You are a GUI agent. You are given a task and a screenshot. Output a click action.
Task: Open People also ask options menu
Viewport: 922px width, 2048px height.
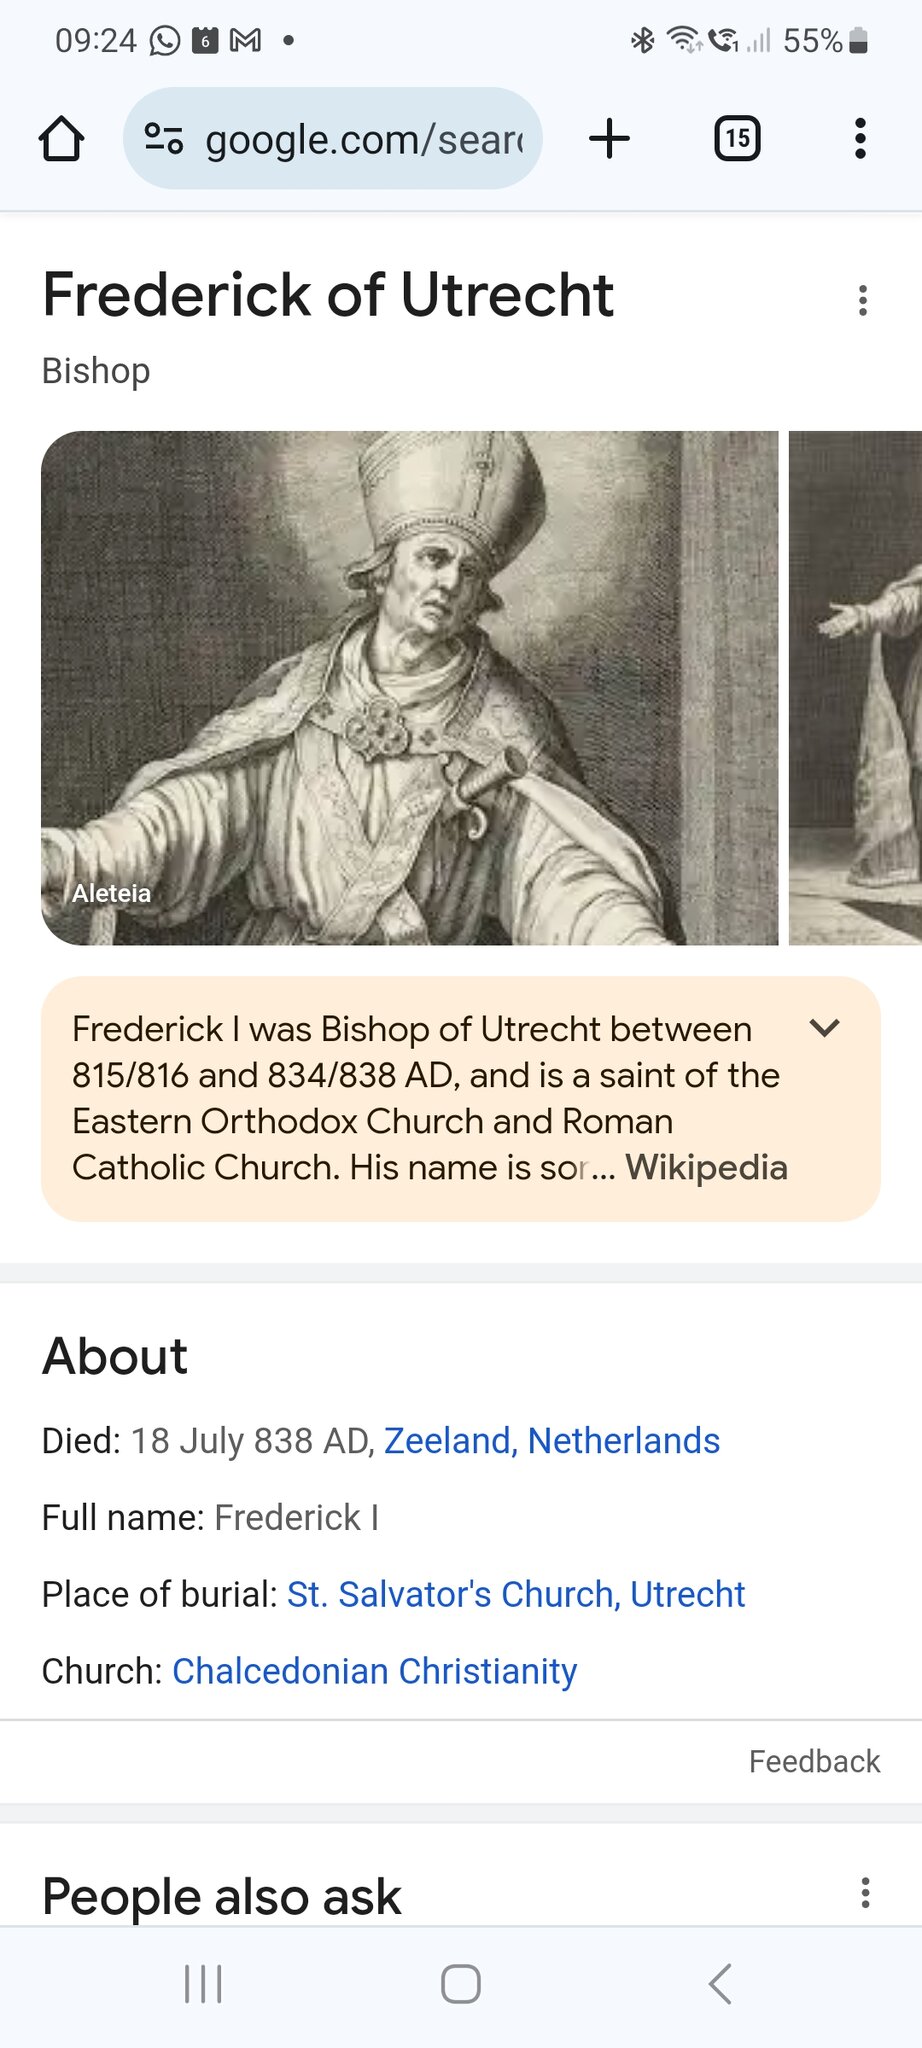[x=865, y=1892]
